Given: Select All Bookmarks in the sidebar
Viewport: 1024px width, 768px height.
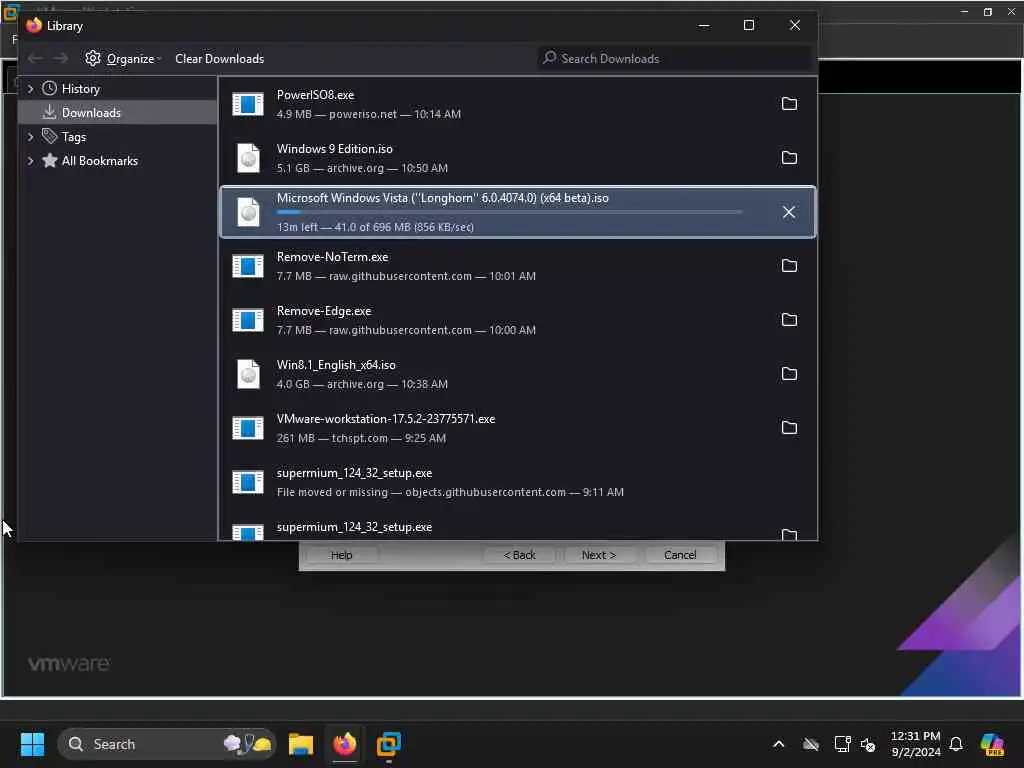Looking at the screenshot, I should click(x=99, y=161).
